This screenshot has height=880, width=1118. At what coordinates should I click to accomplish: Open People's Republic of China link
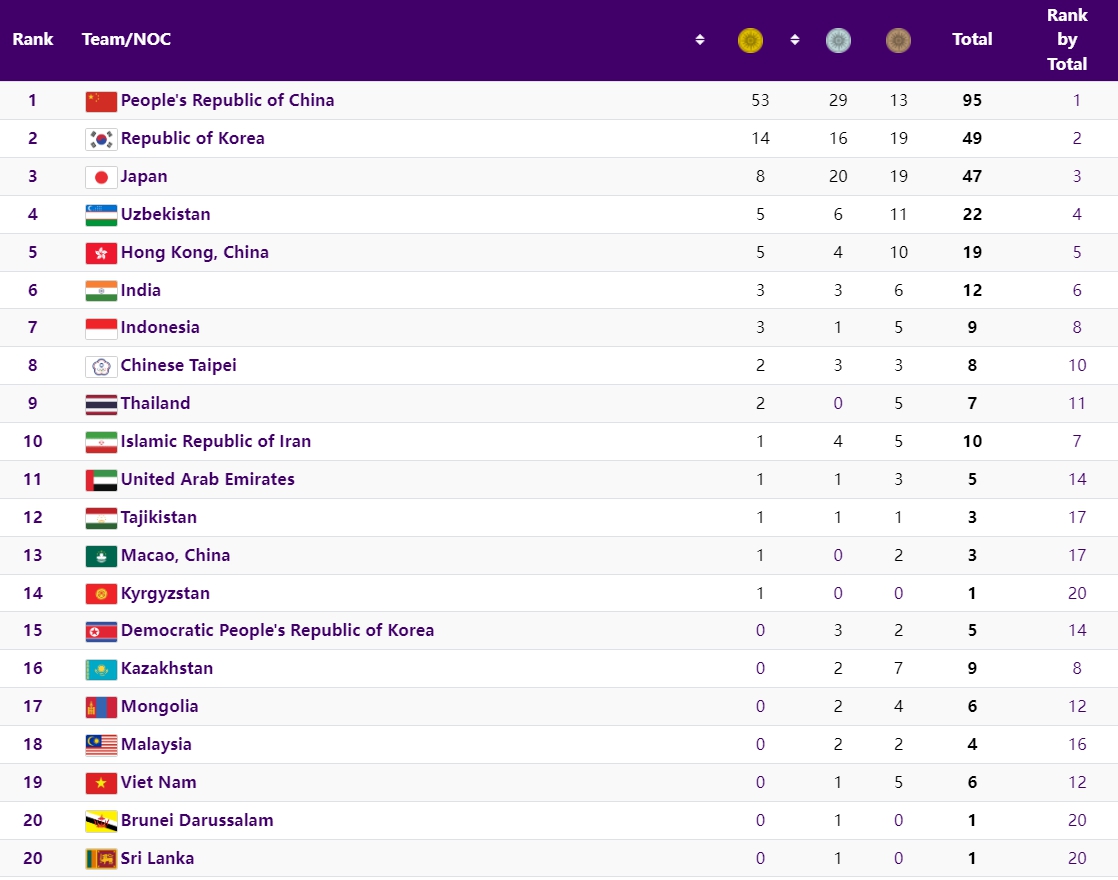[227, 100]
